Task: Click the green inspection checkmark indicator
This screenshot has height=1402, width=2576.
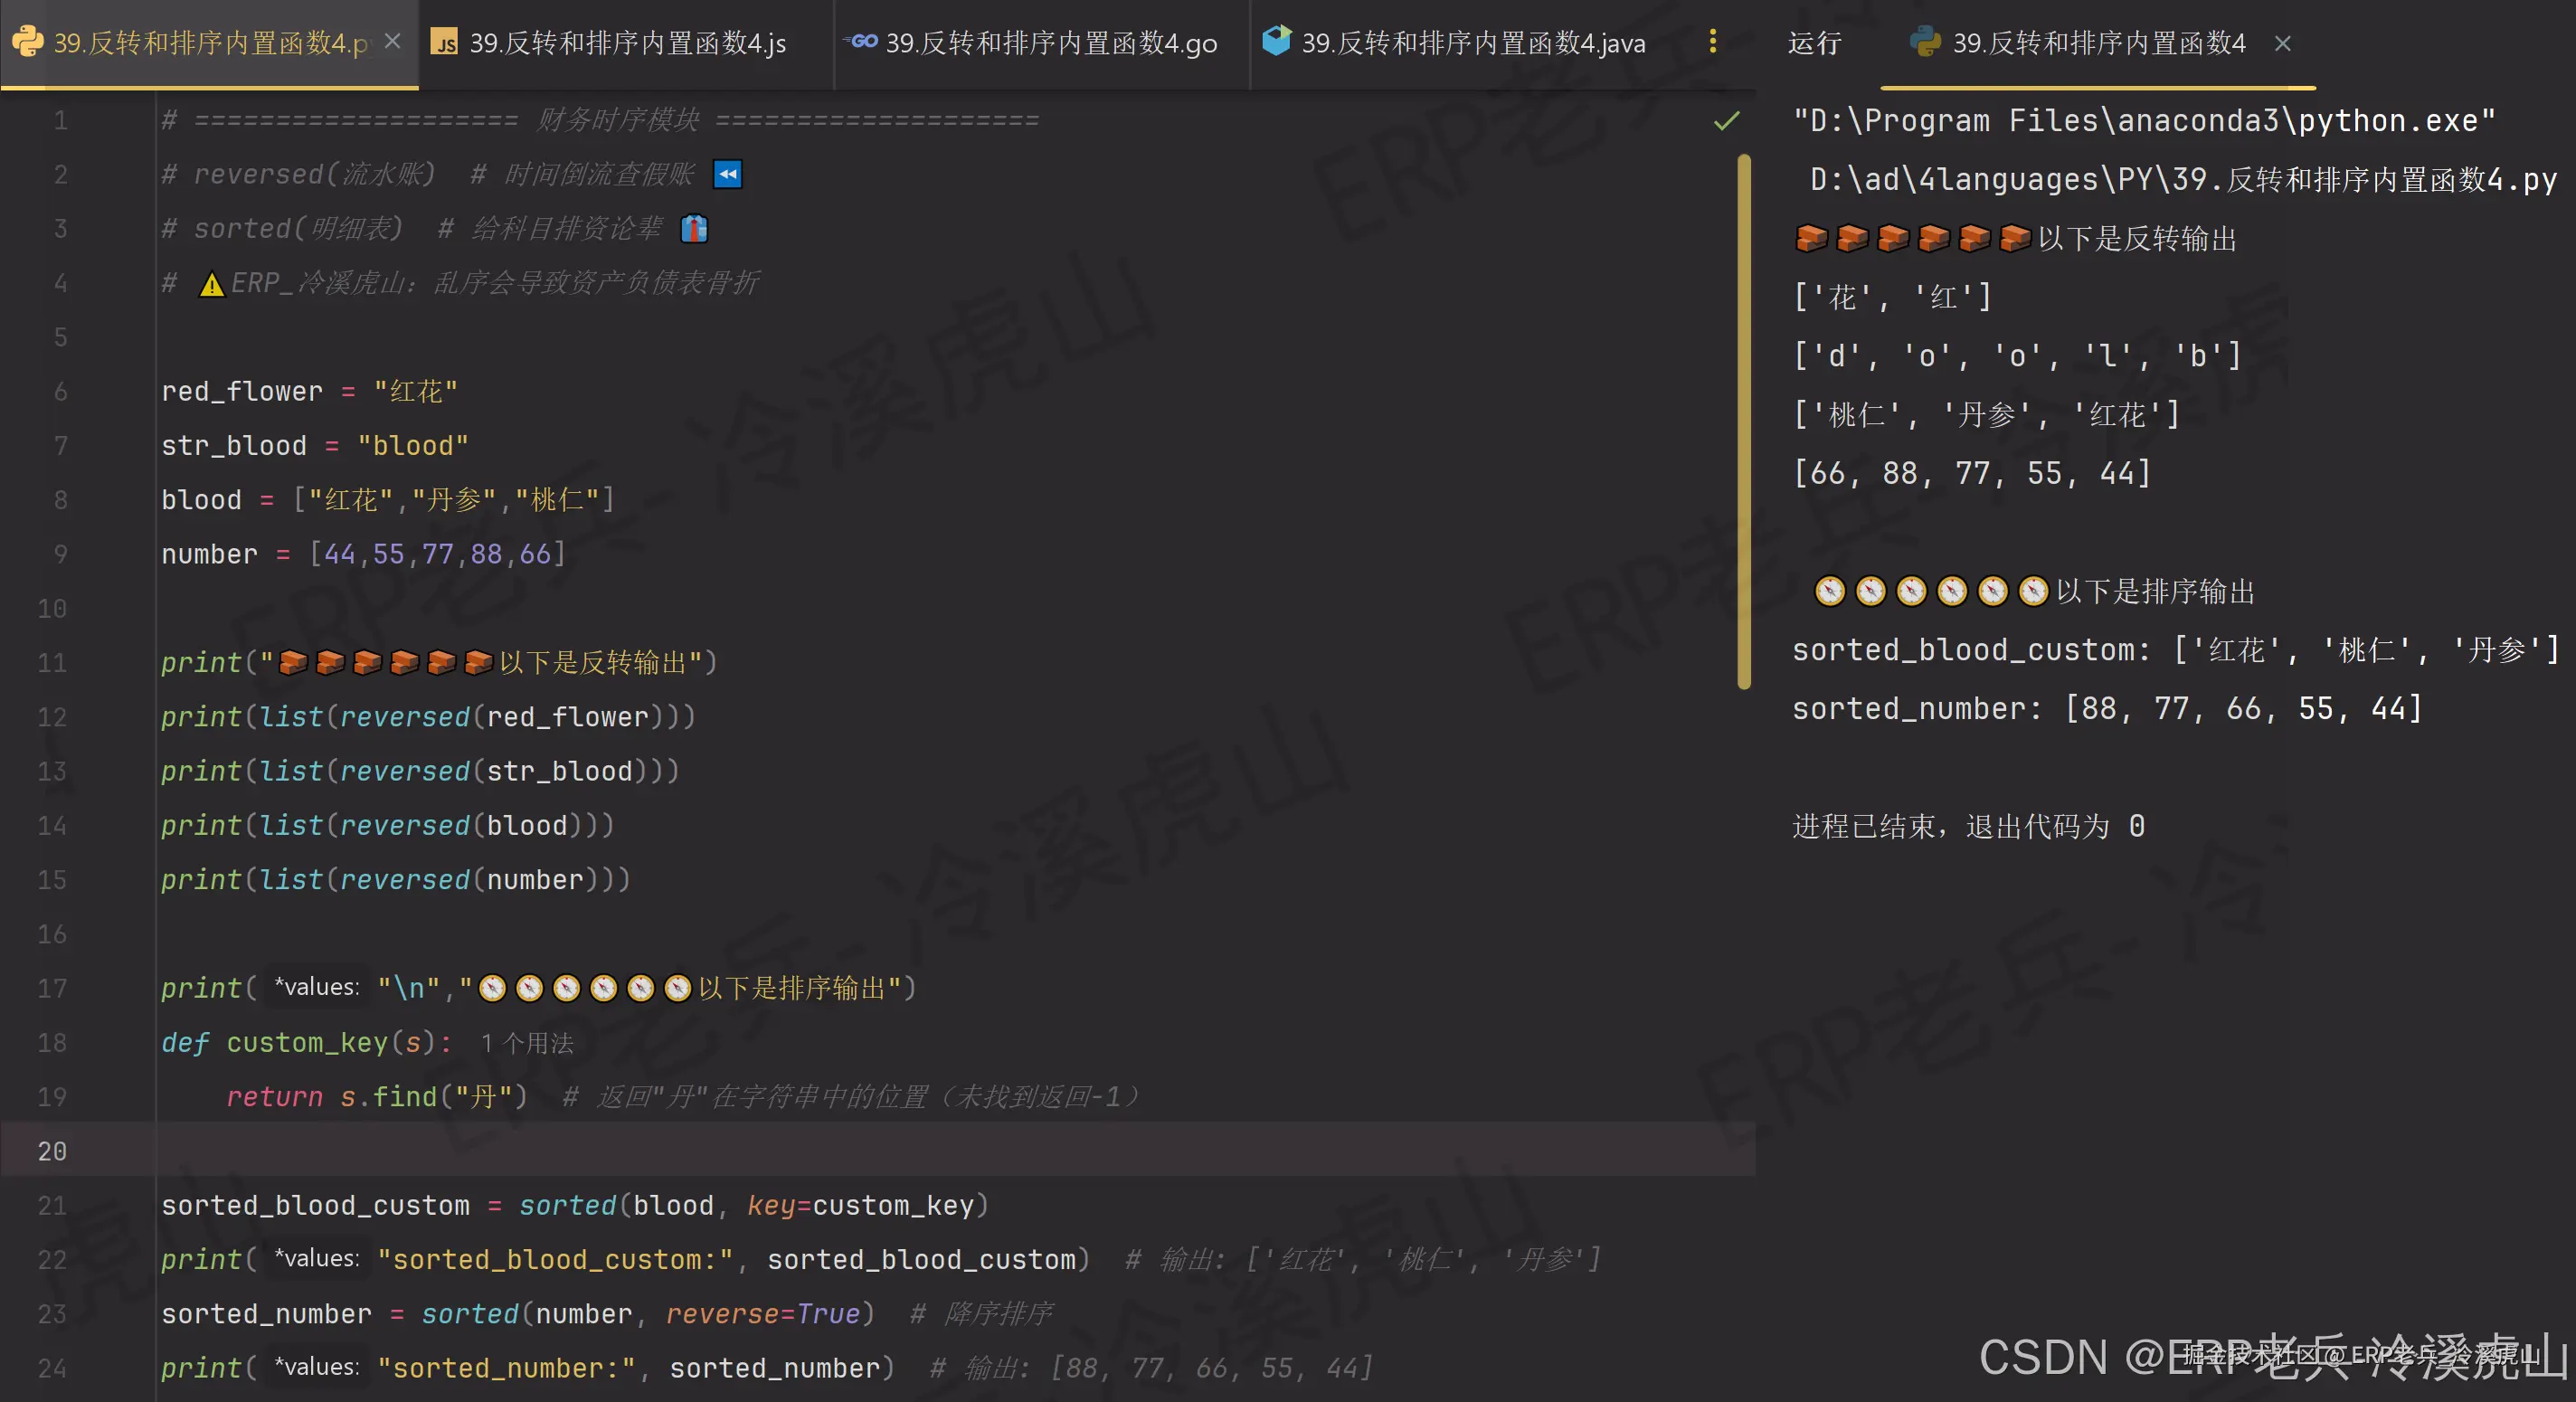Action: point(1725,121)
